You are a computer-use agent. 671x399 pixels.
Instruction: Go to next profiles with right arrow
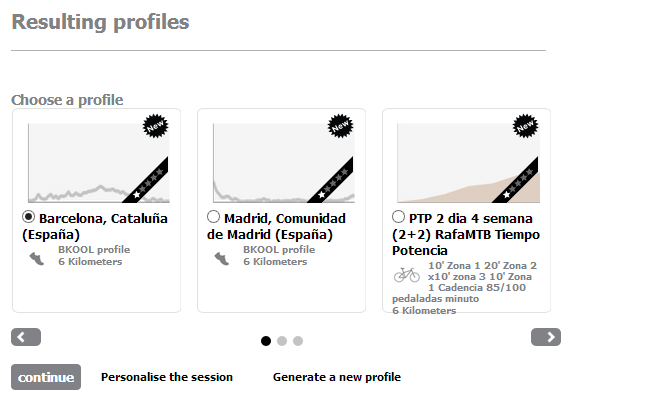point(546,337)
